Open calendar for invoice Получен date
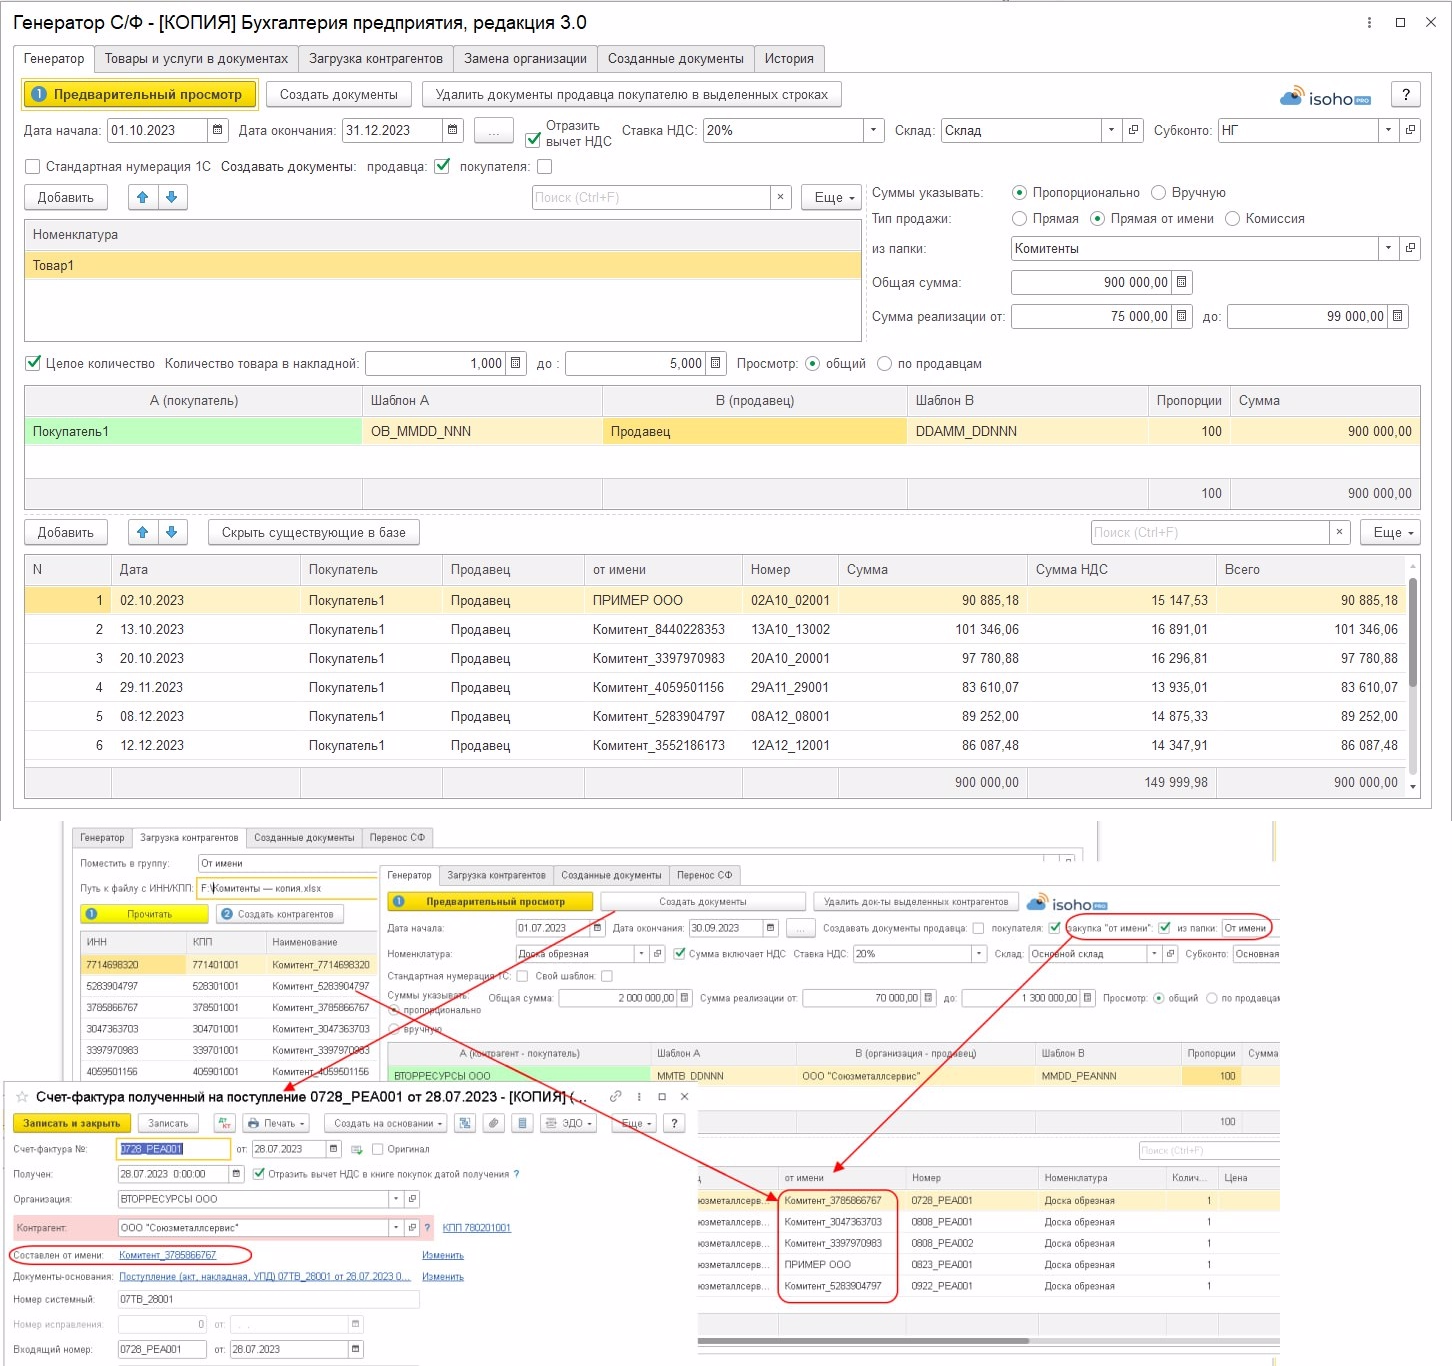 click(x=236, y=1174)
